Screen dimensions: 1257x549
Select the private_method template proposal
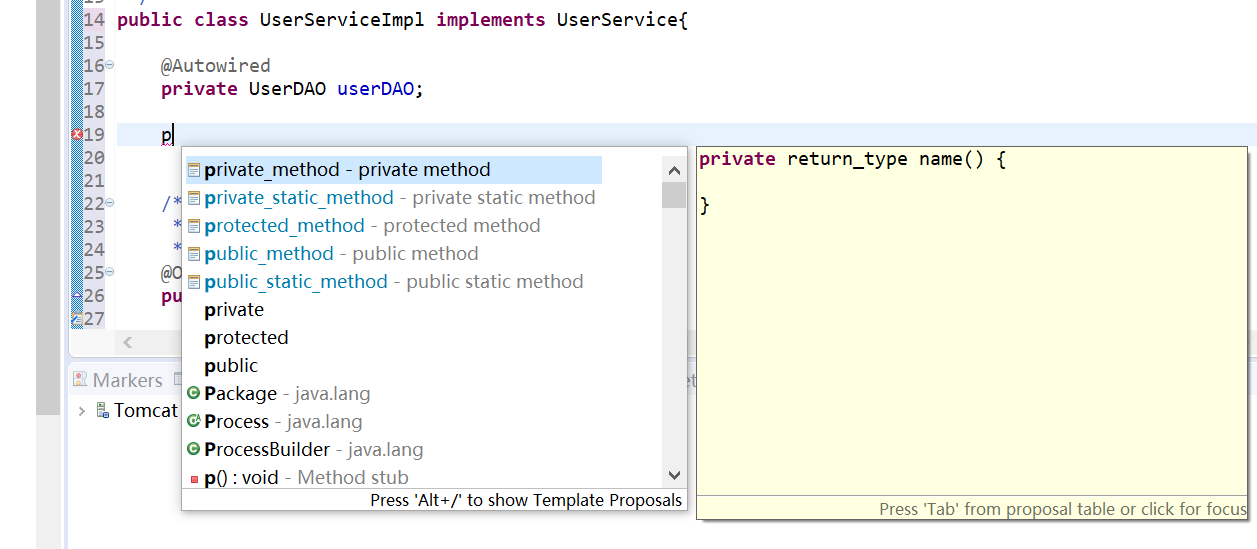coord(347,170)
